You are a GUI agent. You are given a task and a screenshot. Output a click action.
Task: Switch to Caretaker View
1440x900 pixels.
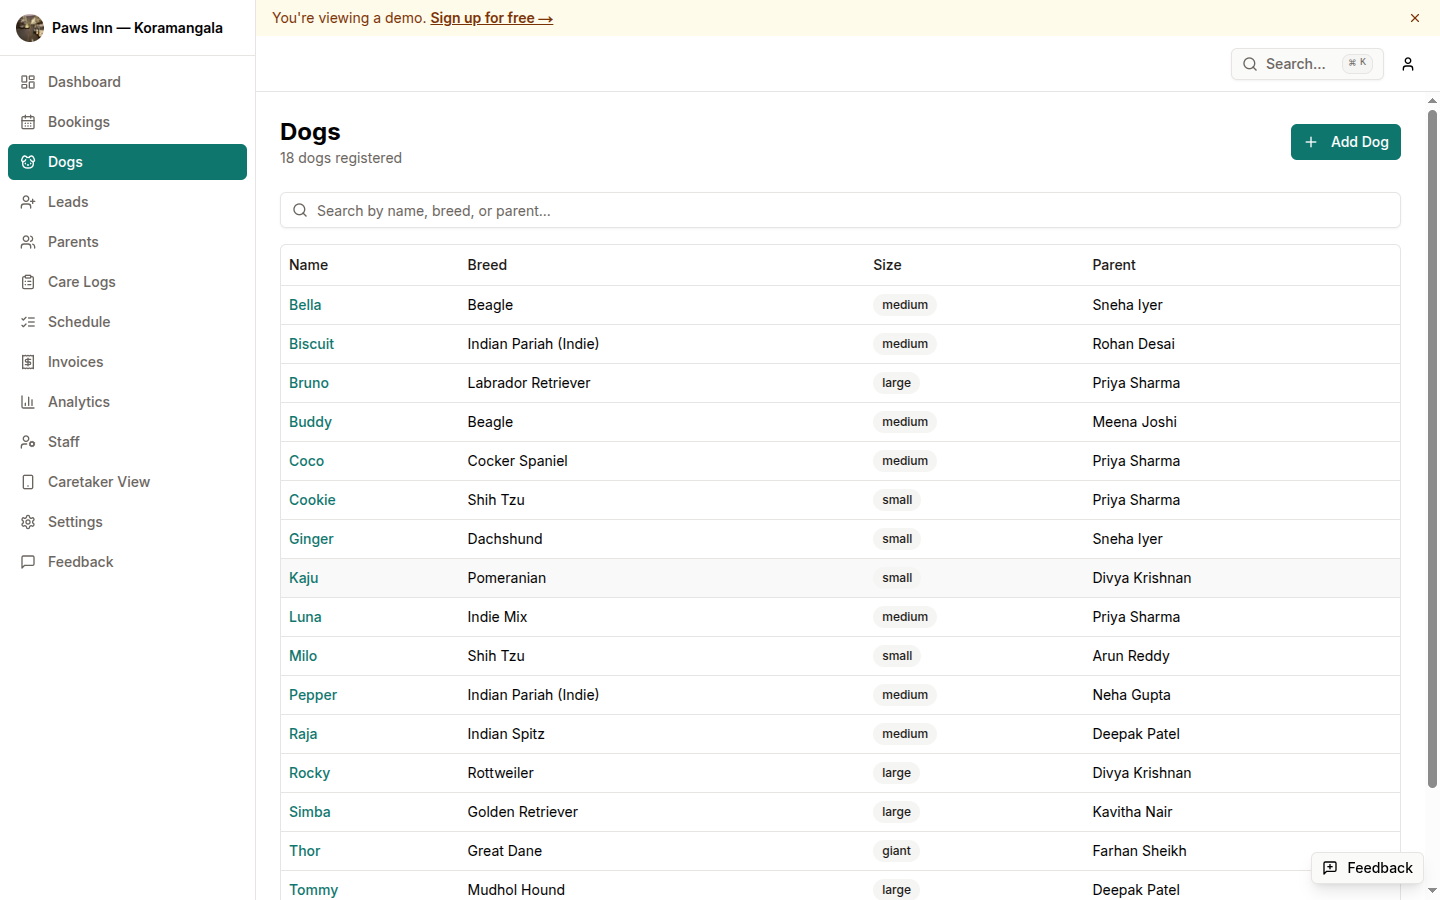[x=98, y=482]
